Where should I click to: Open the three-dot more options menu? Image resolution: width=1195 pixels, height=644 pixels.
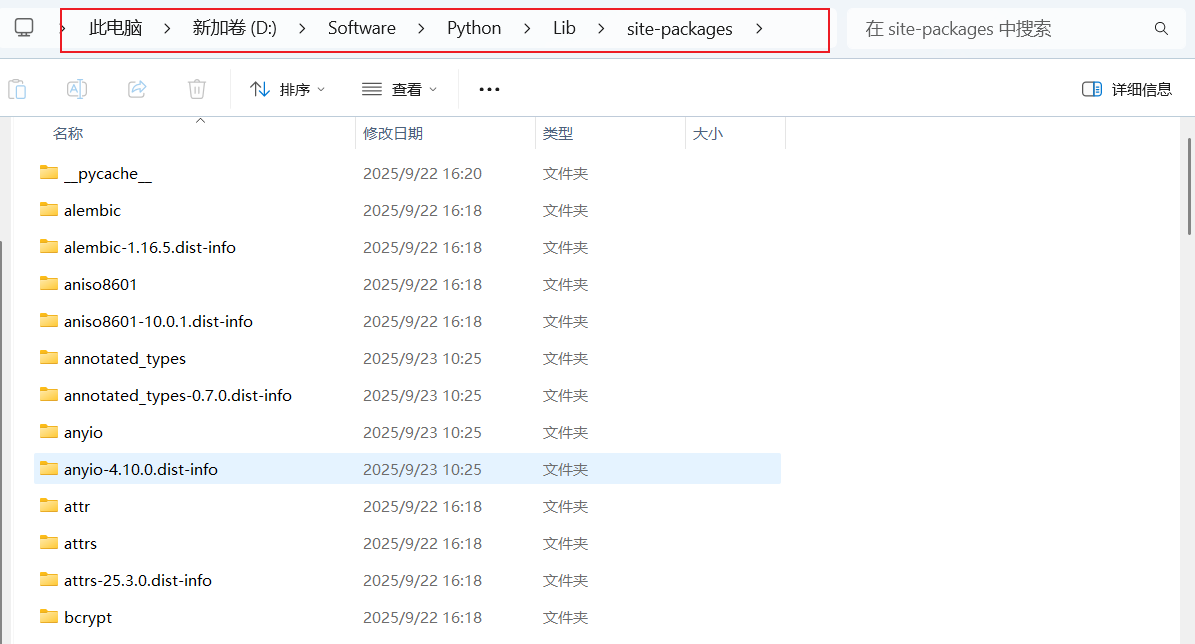pyautogui.click(x=489, y=89)
